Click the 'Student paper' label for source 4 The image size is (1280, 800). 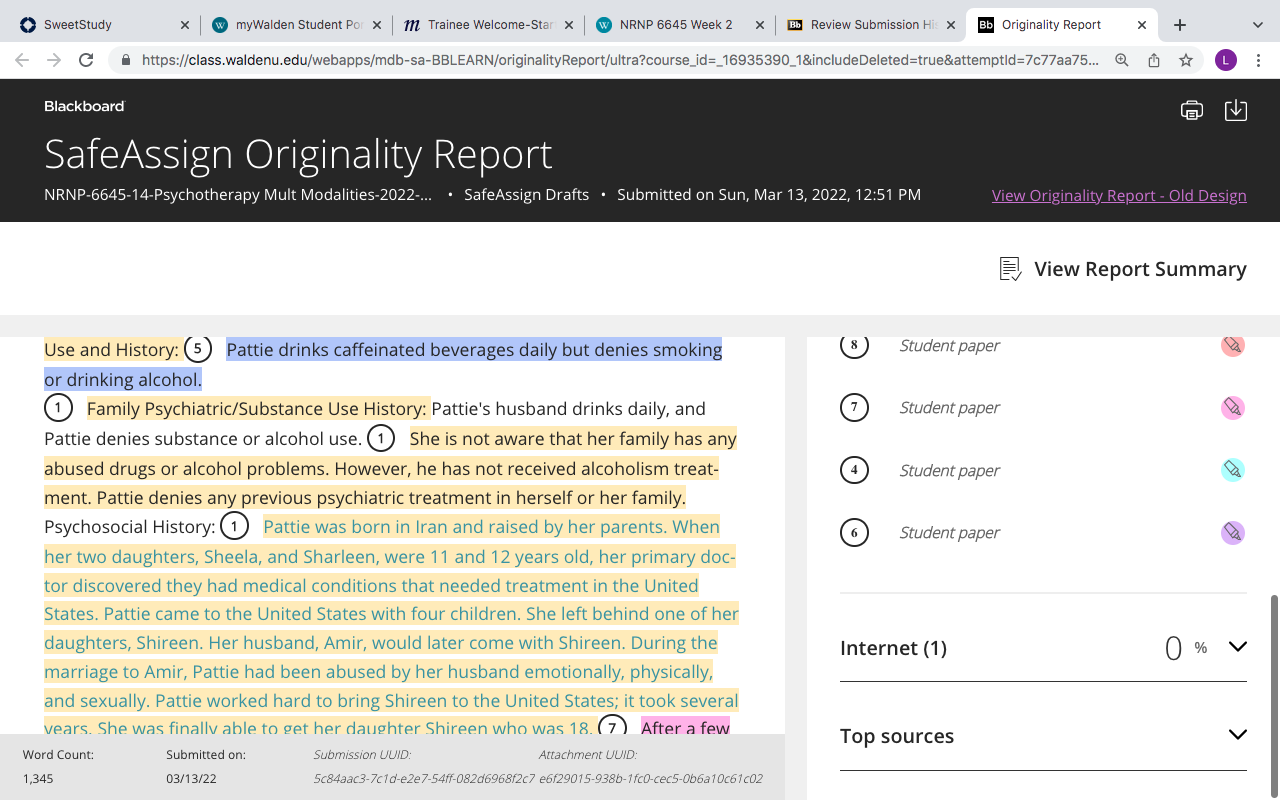point(949,470)
